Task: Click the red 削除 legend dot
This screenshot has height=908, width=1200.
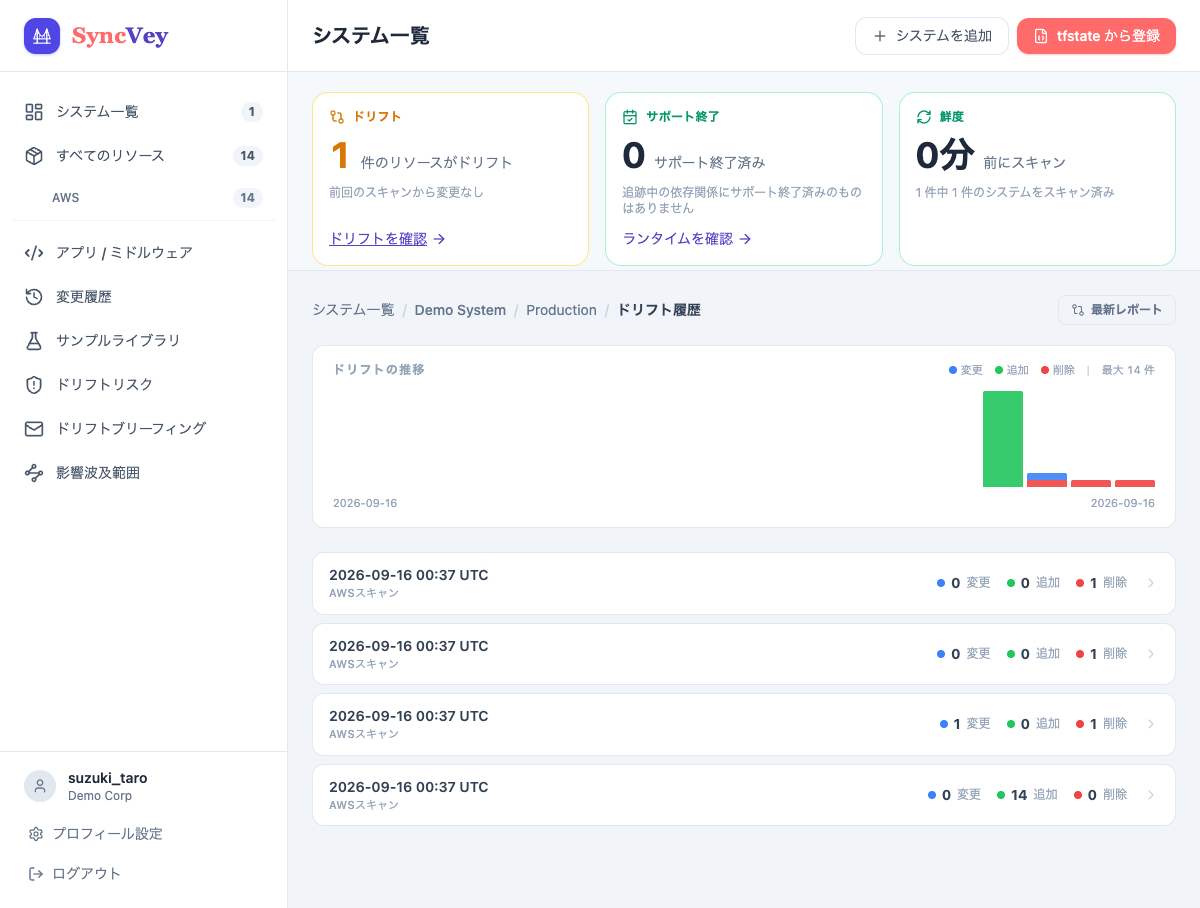Action: 1045,370
